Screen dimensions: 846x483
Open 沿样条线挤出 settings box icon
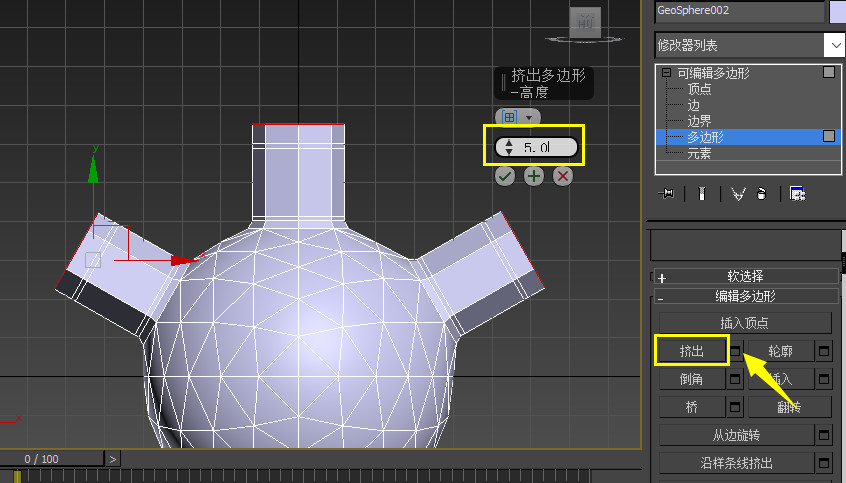click(x=824, y=463)
